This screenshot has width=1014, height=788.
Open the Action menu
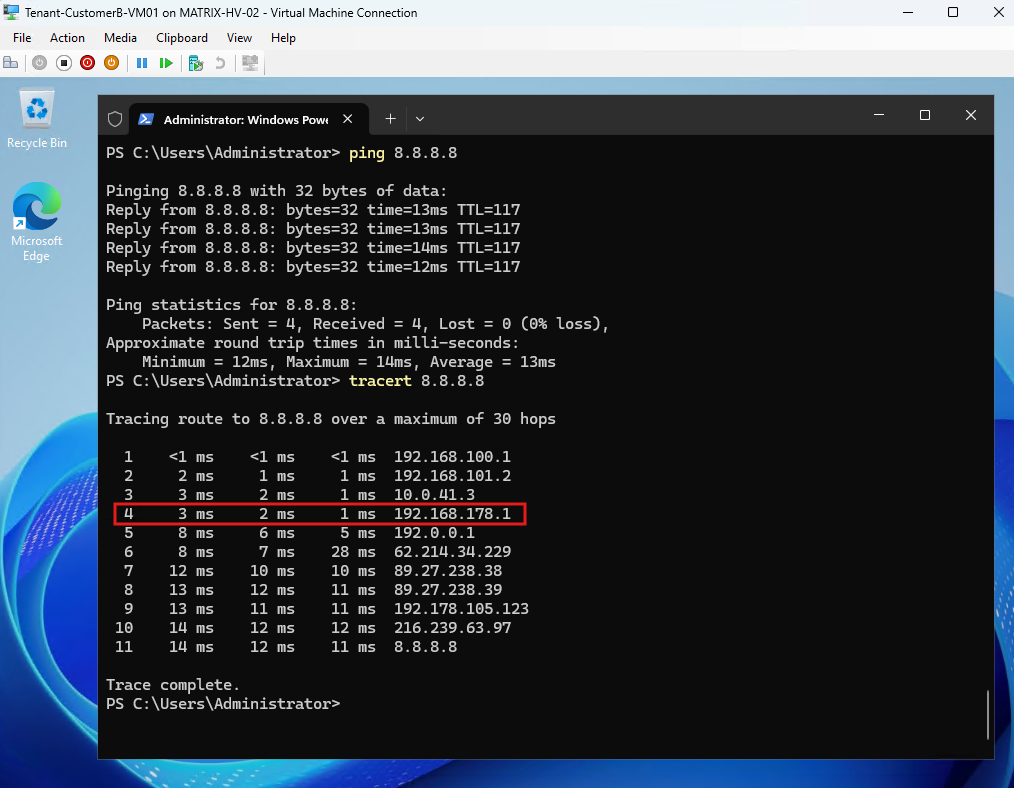click(67, 37)
